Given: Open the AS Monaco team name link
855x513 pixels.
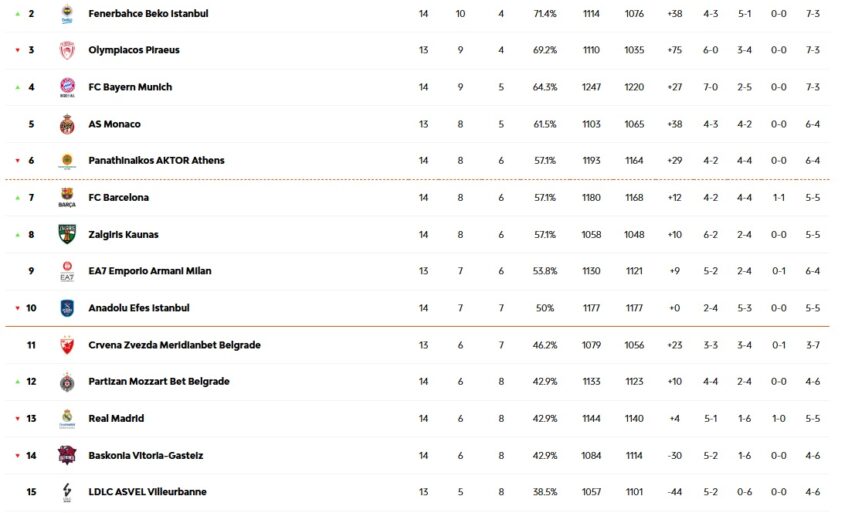Looking at the screenshot, I should click(x=114, y=124).
